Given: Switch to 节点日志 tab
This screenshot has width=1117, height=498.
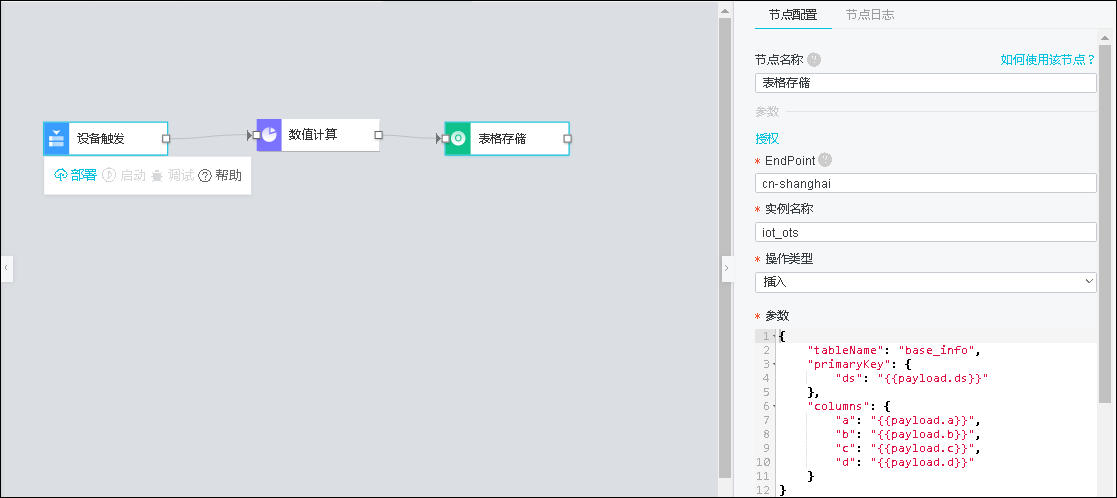Looking at the screenshot, I should click(x=870, y=14).
